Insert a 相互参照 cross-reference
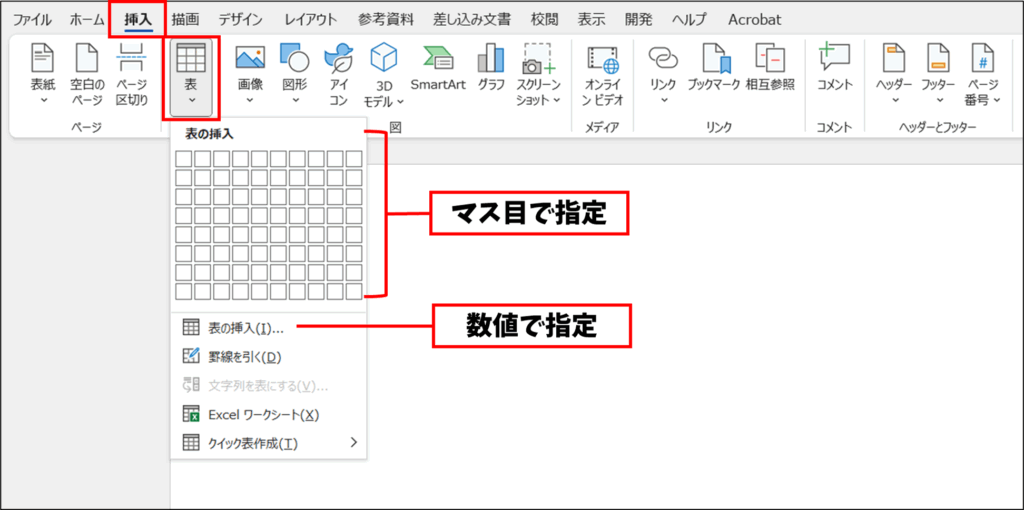The height and width of the screenshot is (510, 1024). pos(771,68)
